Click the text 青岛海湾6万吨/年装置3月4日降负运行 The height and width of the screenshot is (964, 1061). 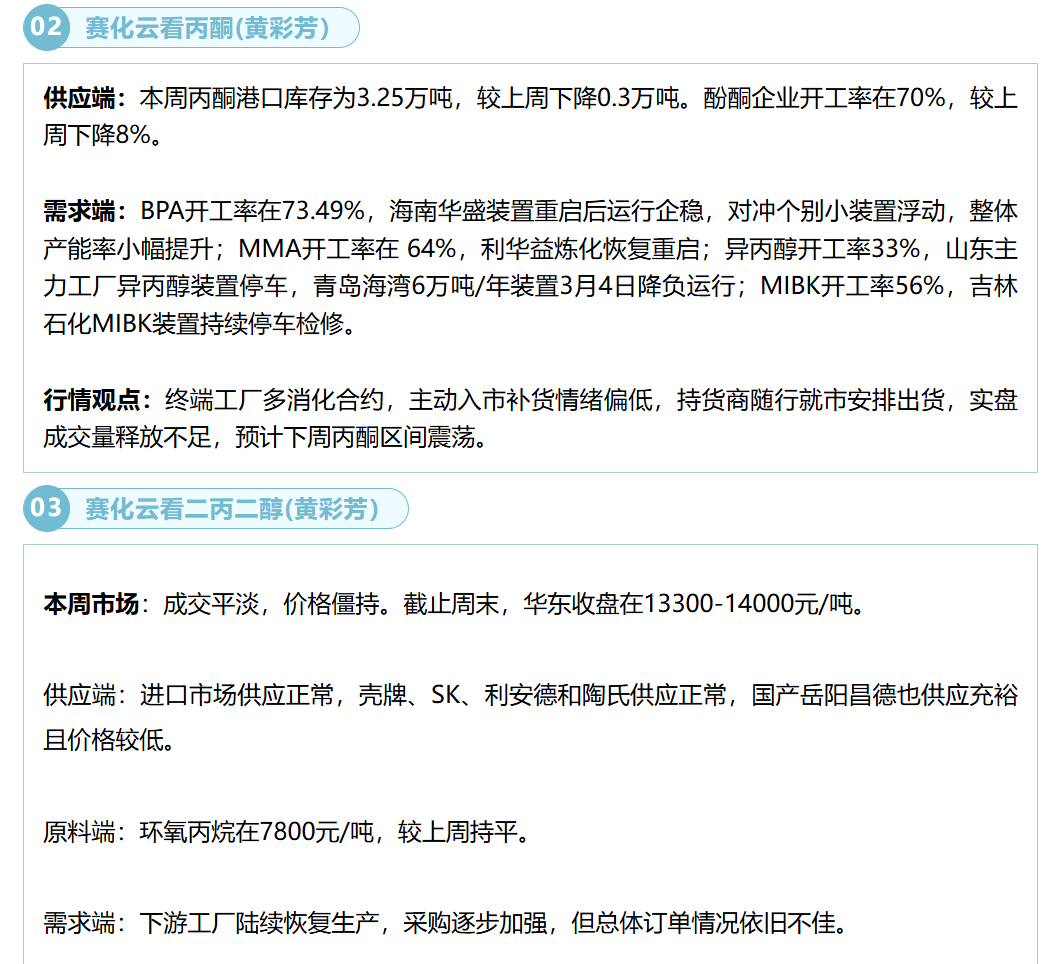[524, 286]
